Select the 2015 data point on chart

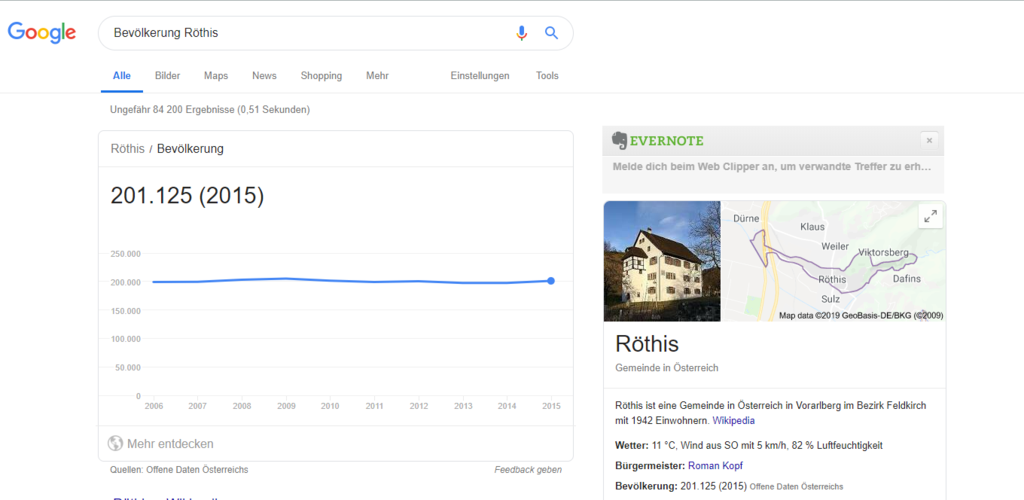point(551,281)
